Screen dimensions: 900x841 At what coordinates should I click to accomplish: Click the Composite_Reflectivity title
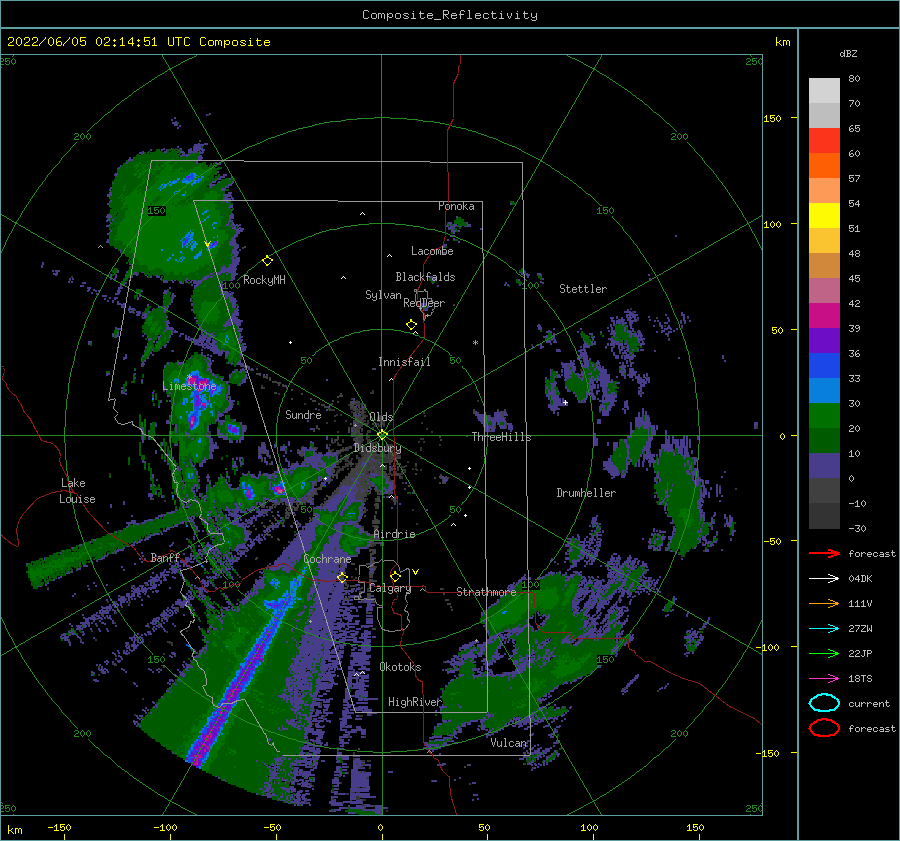449,15
